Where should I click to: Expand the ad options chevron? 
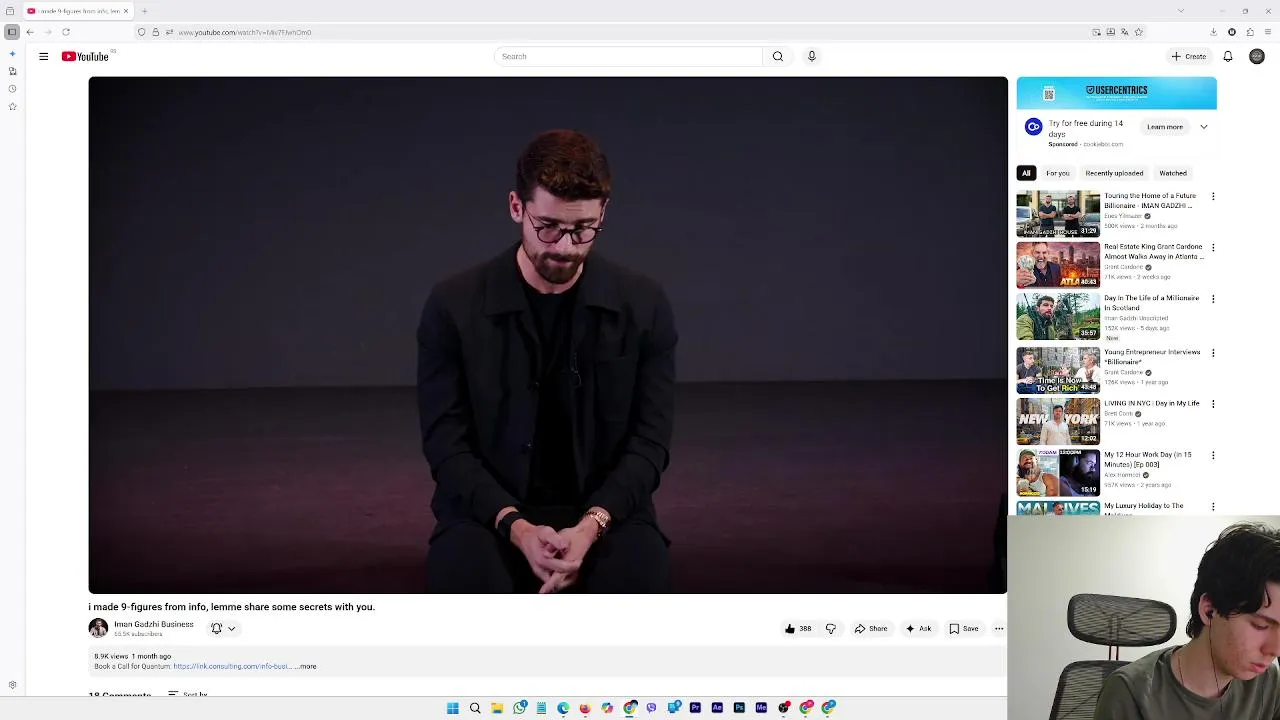(x=1204, y=127)
